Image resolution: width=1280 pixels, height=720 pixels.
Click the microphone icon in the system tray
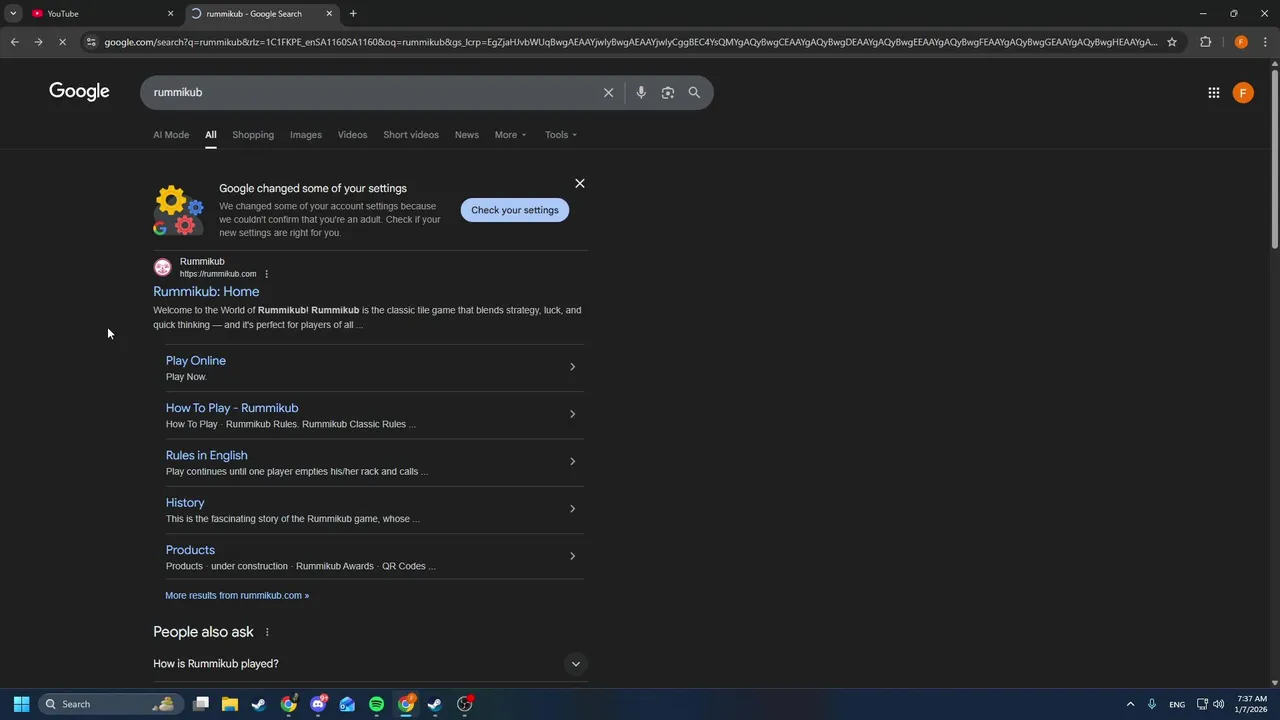[x=1152, y=704]
